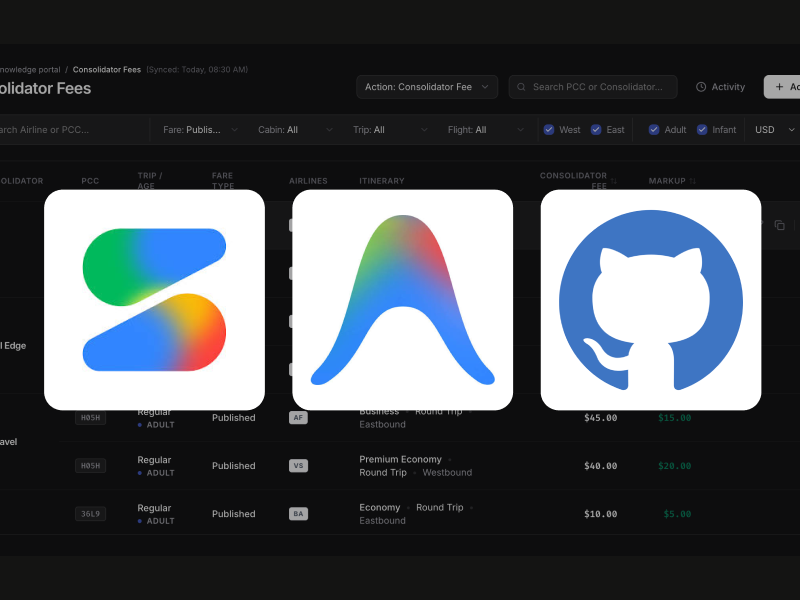Viewport: 800px width, 600px height.
Task: Click the rainbow A-shaped logo card
Action: (403, 300)
